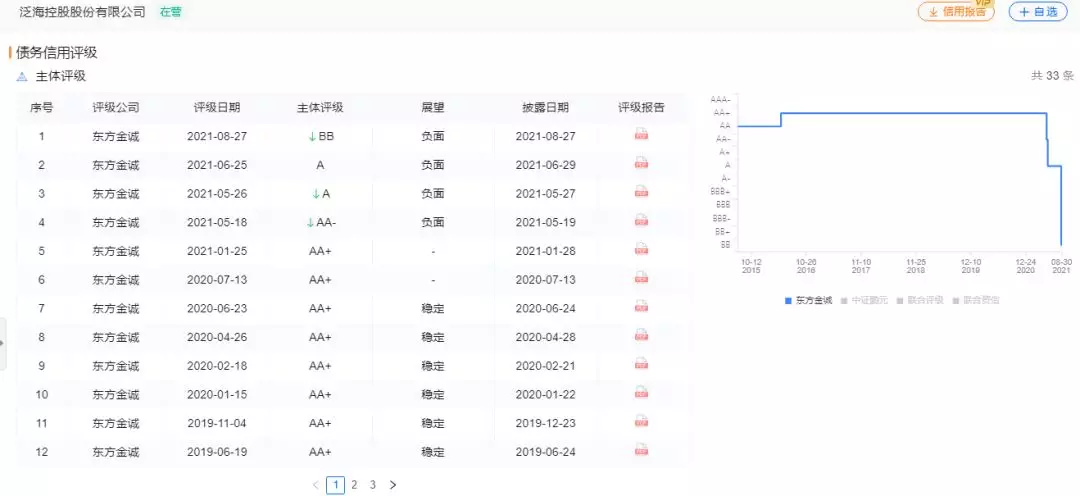Switch to page 3 of ratings
The width and height of the screenshot is (1080, 496).
point(373,485)
